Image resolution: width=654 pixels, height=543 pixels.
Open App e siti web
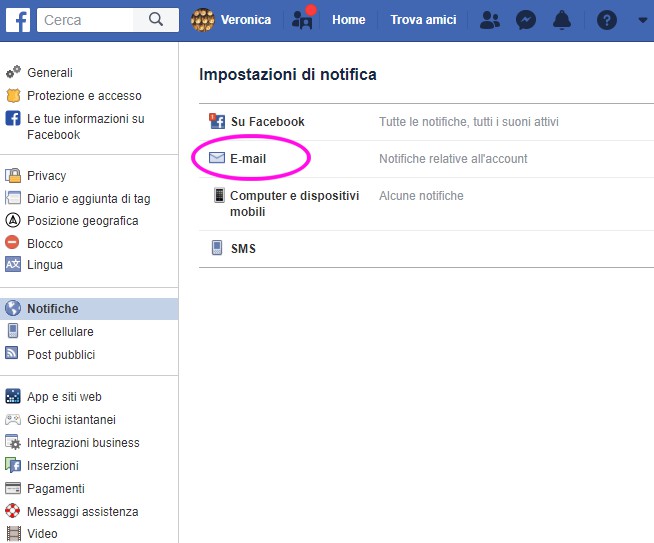pos(64,397)
